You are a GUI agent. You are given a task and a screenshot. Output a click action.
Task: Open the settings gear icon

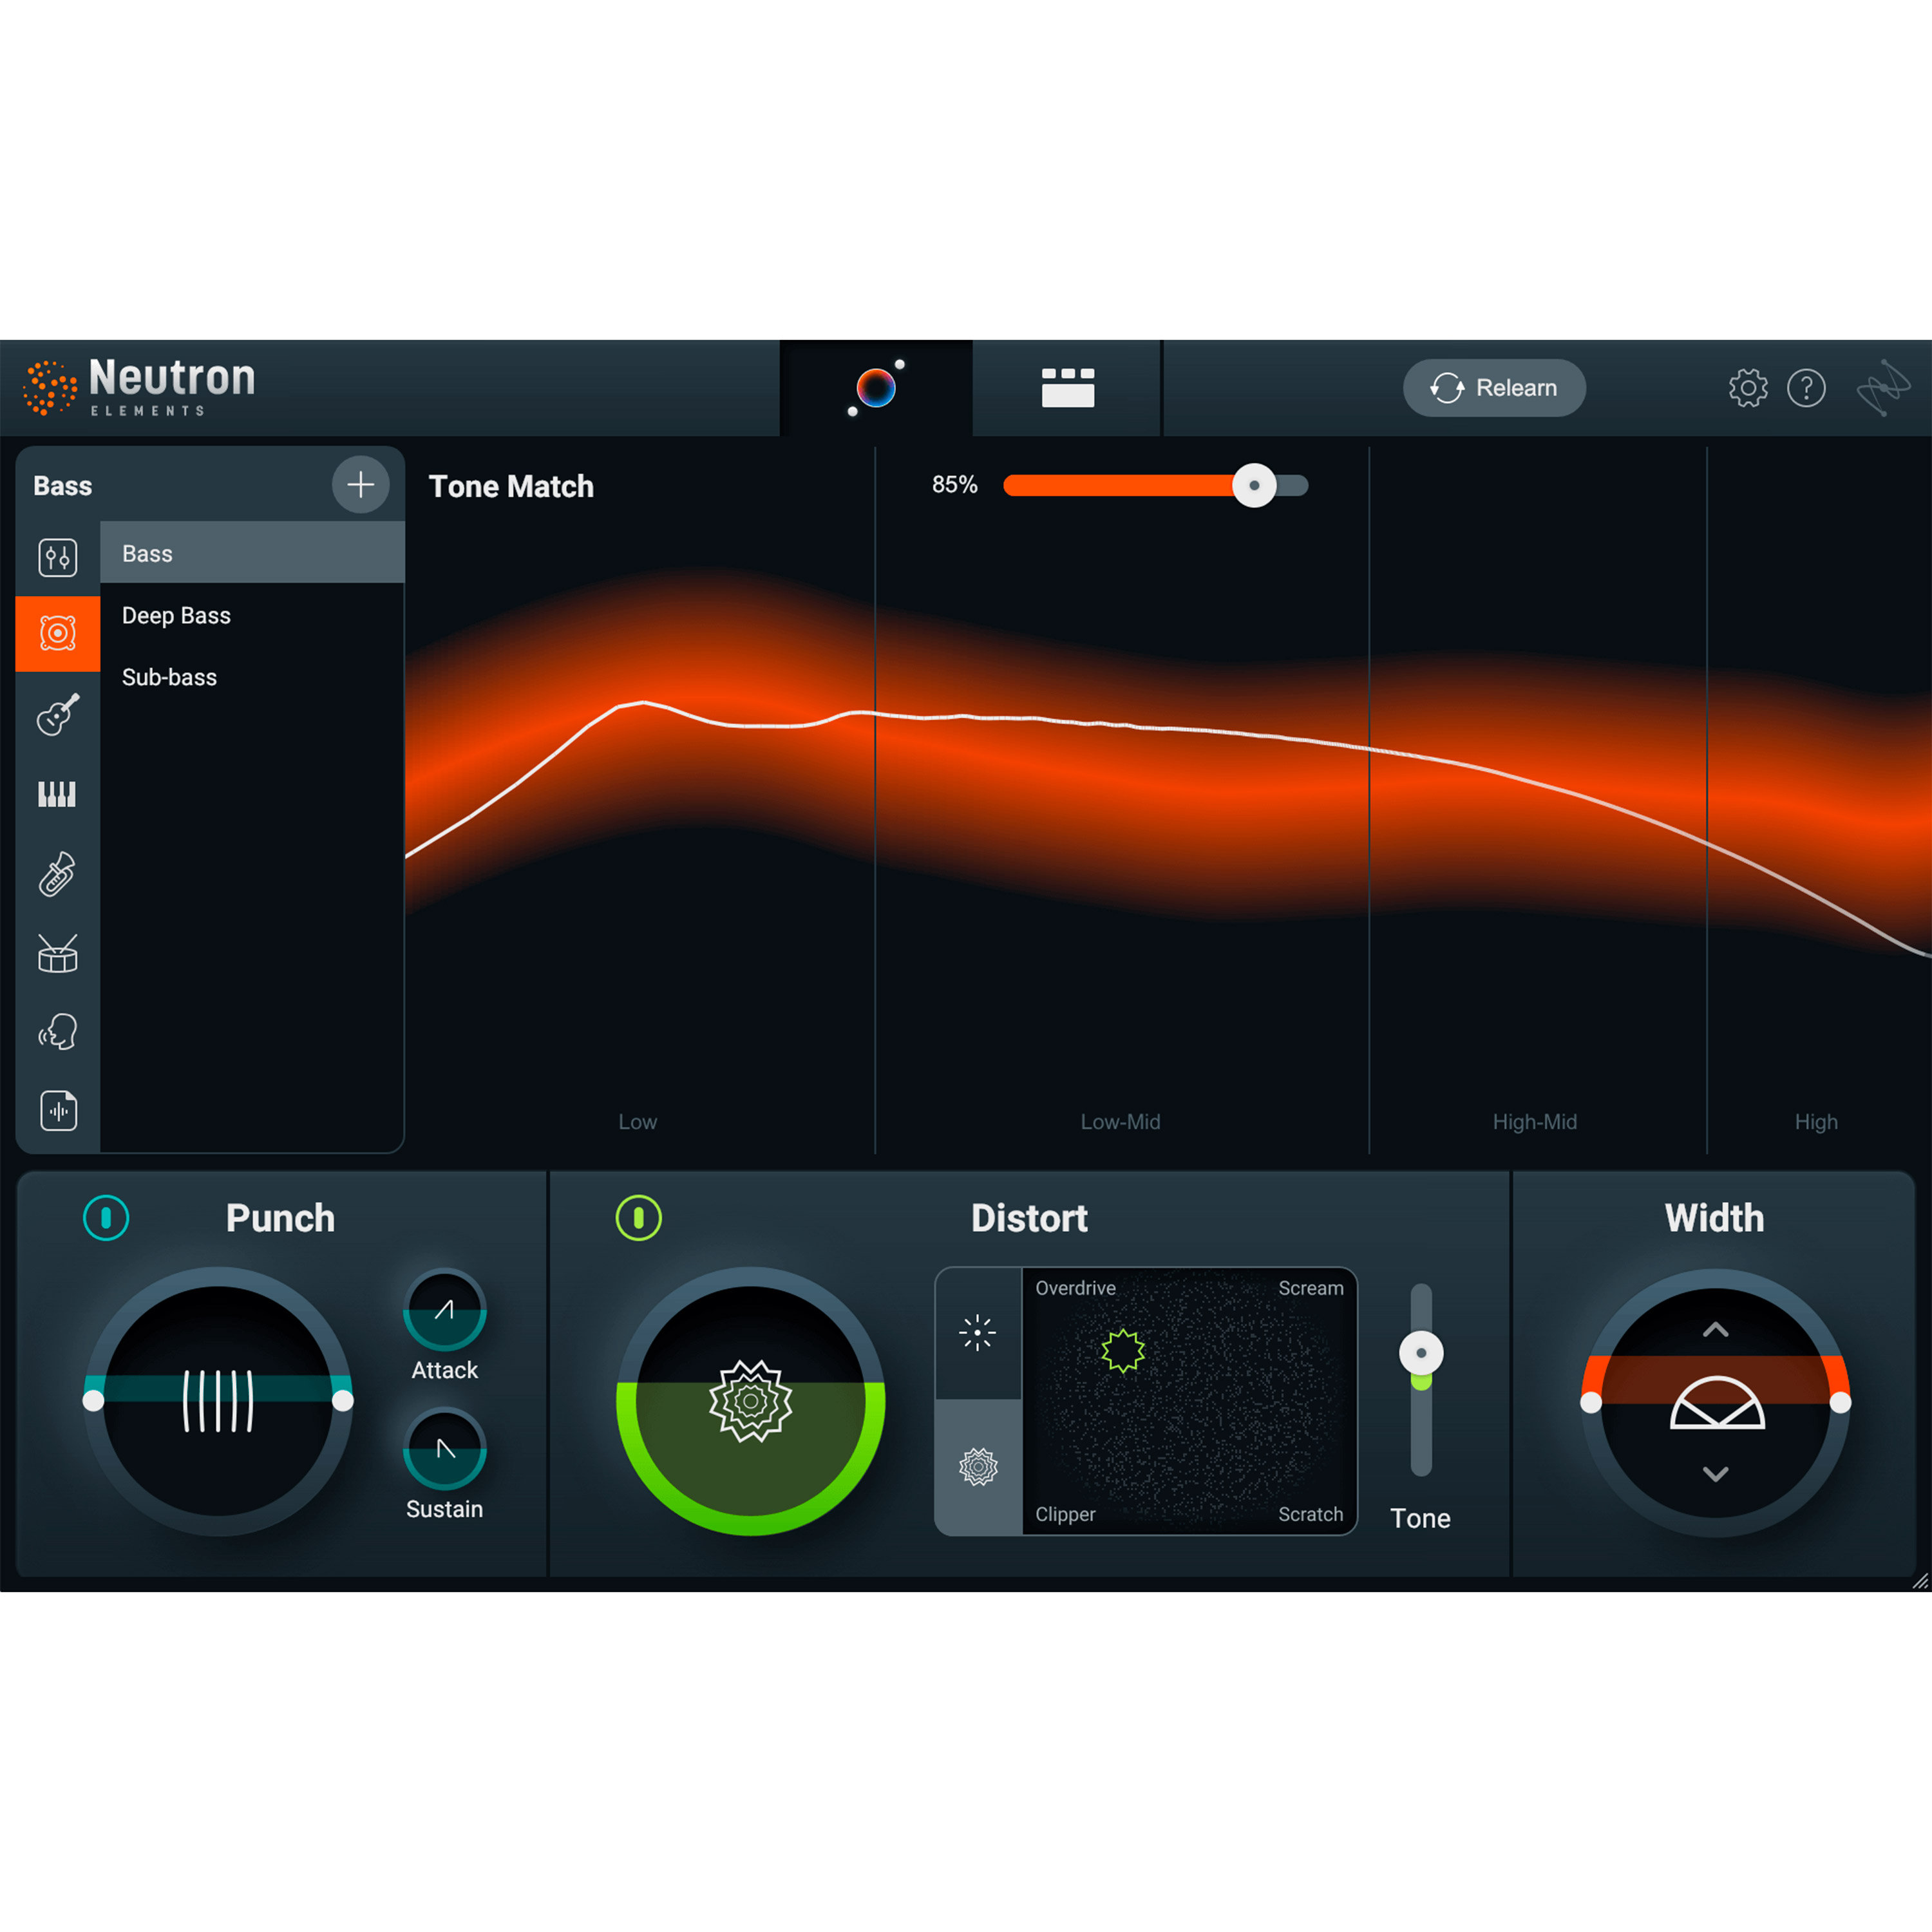1748,388
